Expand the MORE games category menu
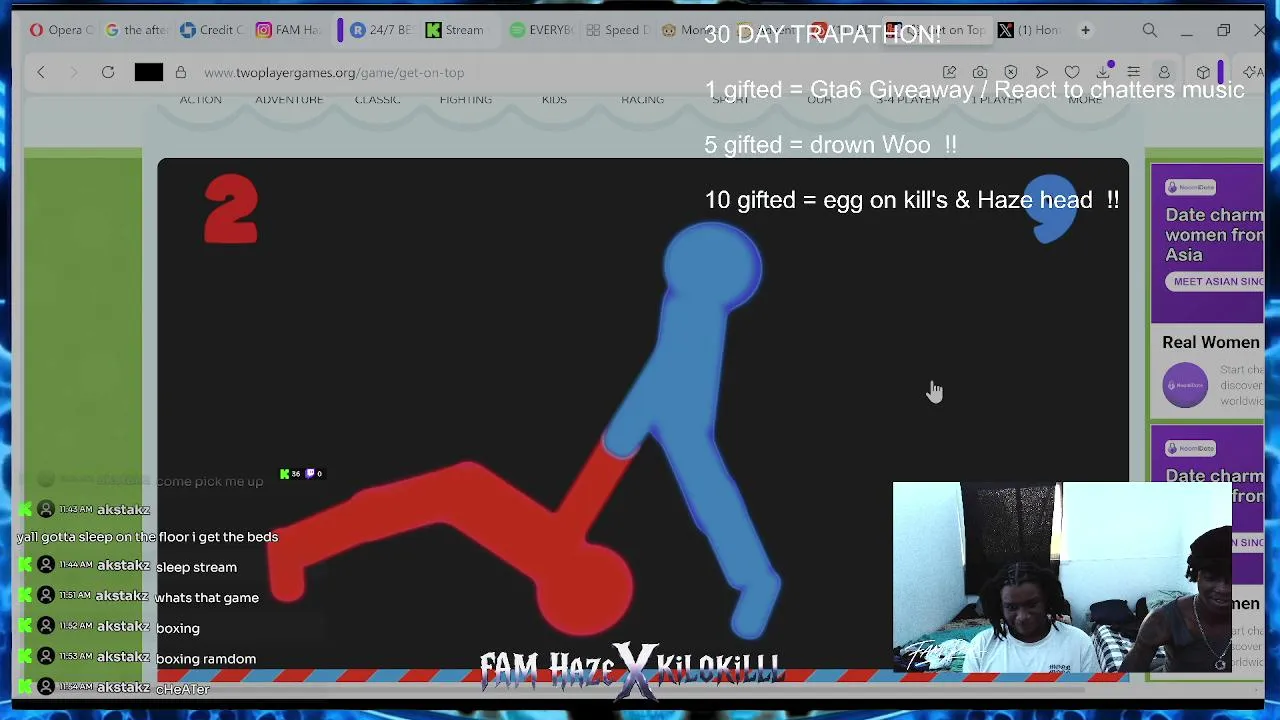The width and height of the screenshot is (1280, 720). (x=1085, y=100)
